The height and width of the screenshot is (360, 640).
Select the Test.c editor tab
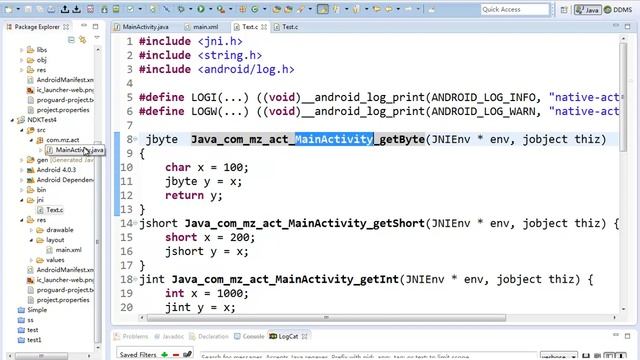coord(287,27)
